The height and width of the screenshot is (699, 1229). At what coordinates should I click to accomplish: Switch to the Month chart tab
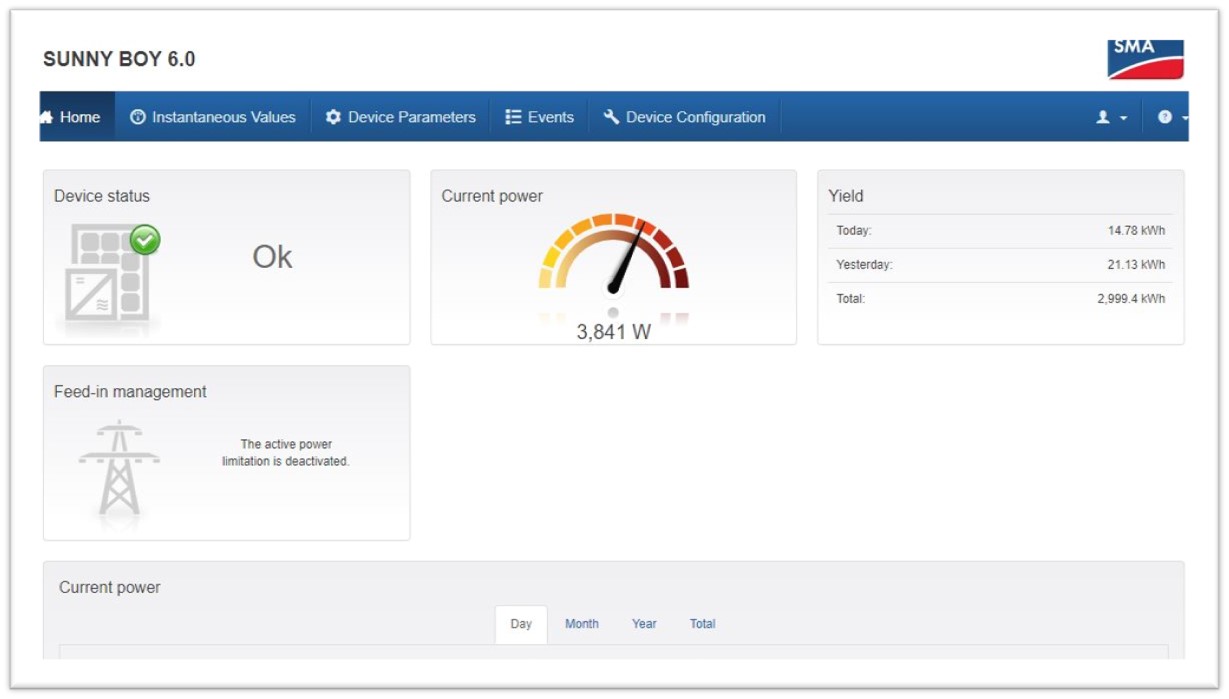pos(582,624)
